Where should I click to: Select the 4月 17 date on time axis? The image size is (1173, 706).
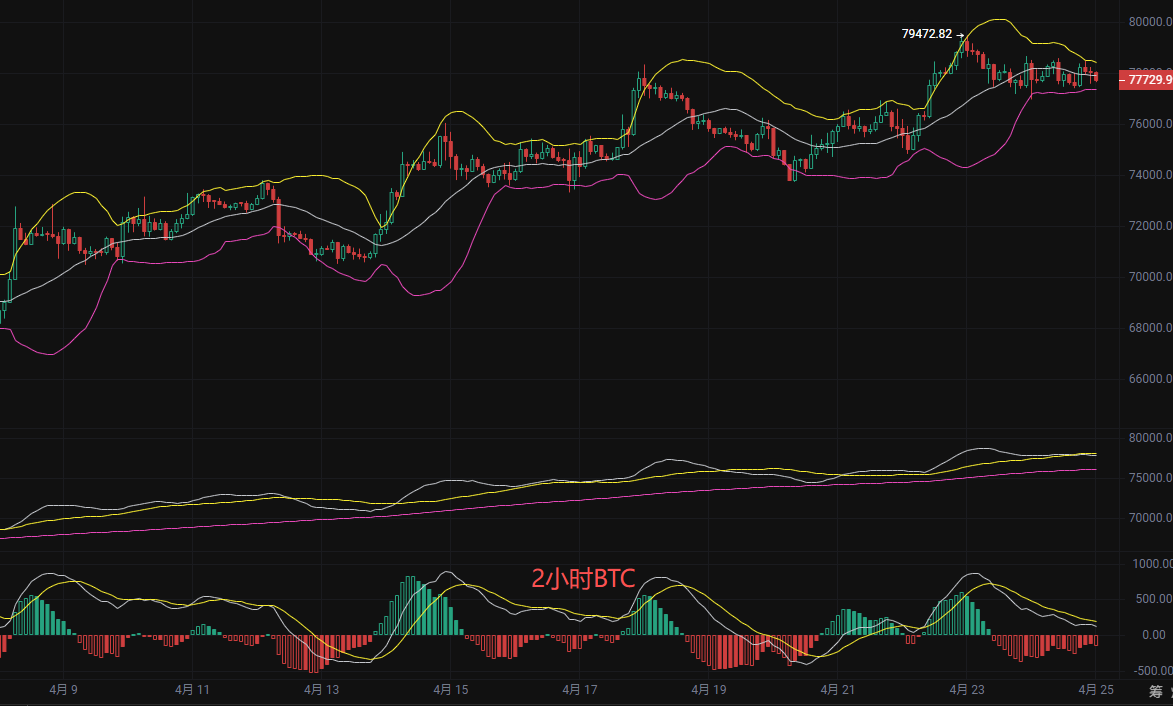(x=579, y=690)
